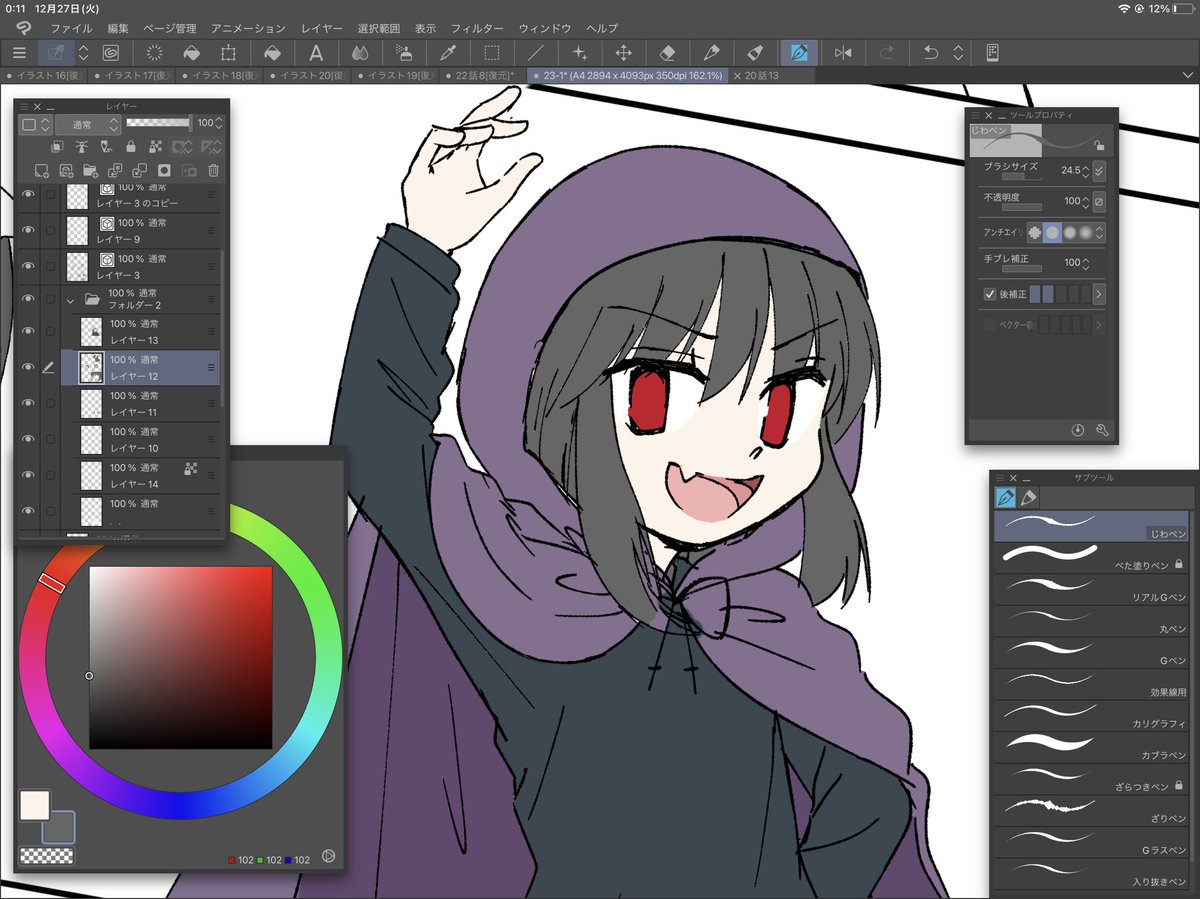Click reset tool properties clock icon
This screenshot has height=899, width=1200.
point(1077,430)
